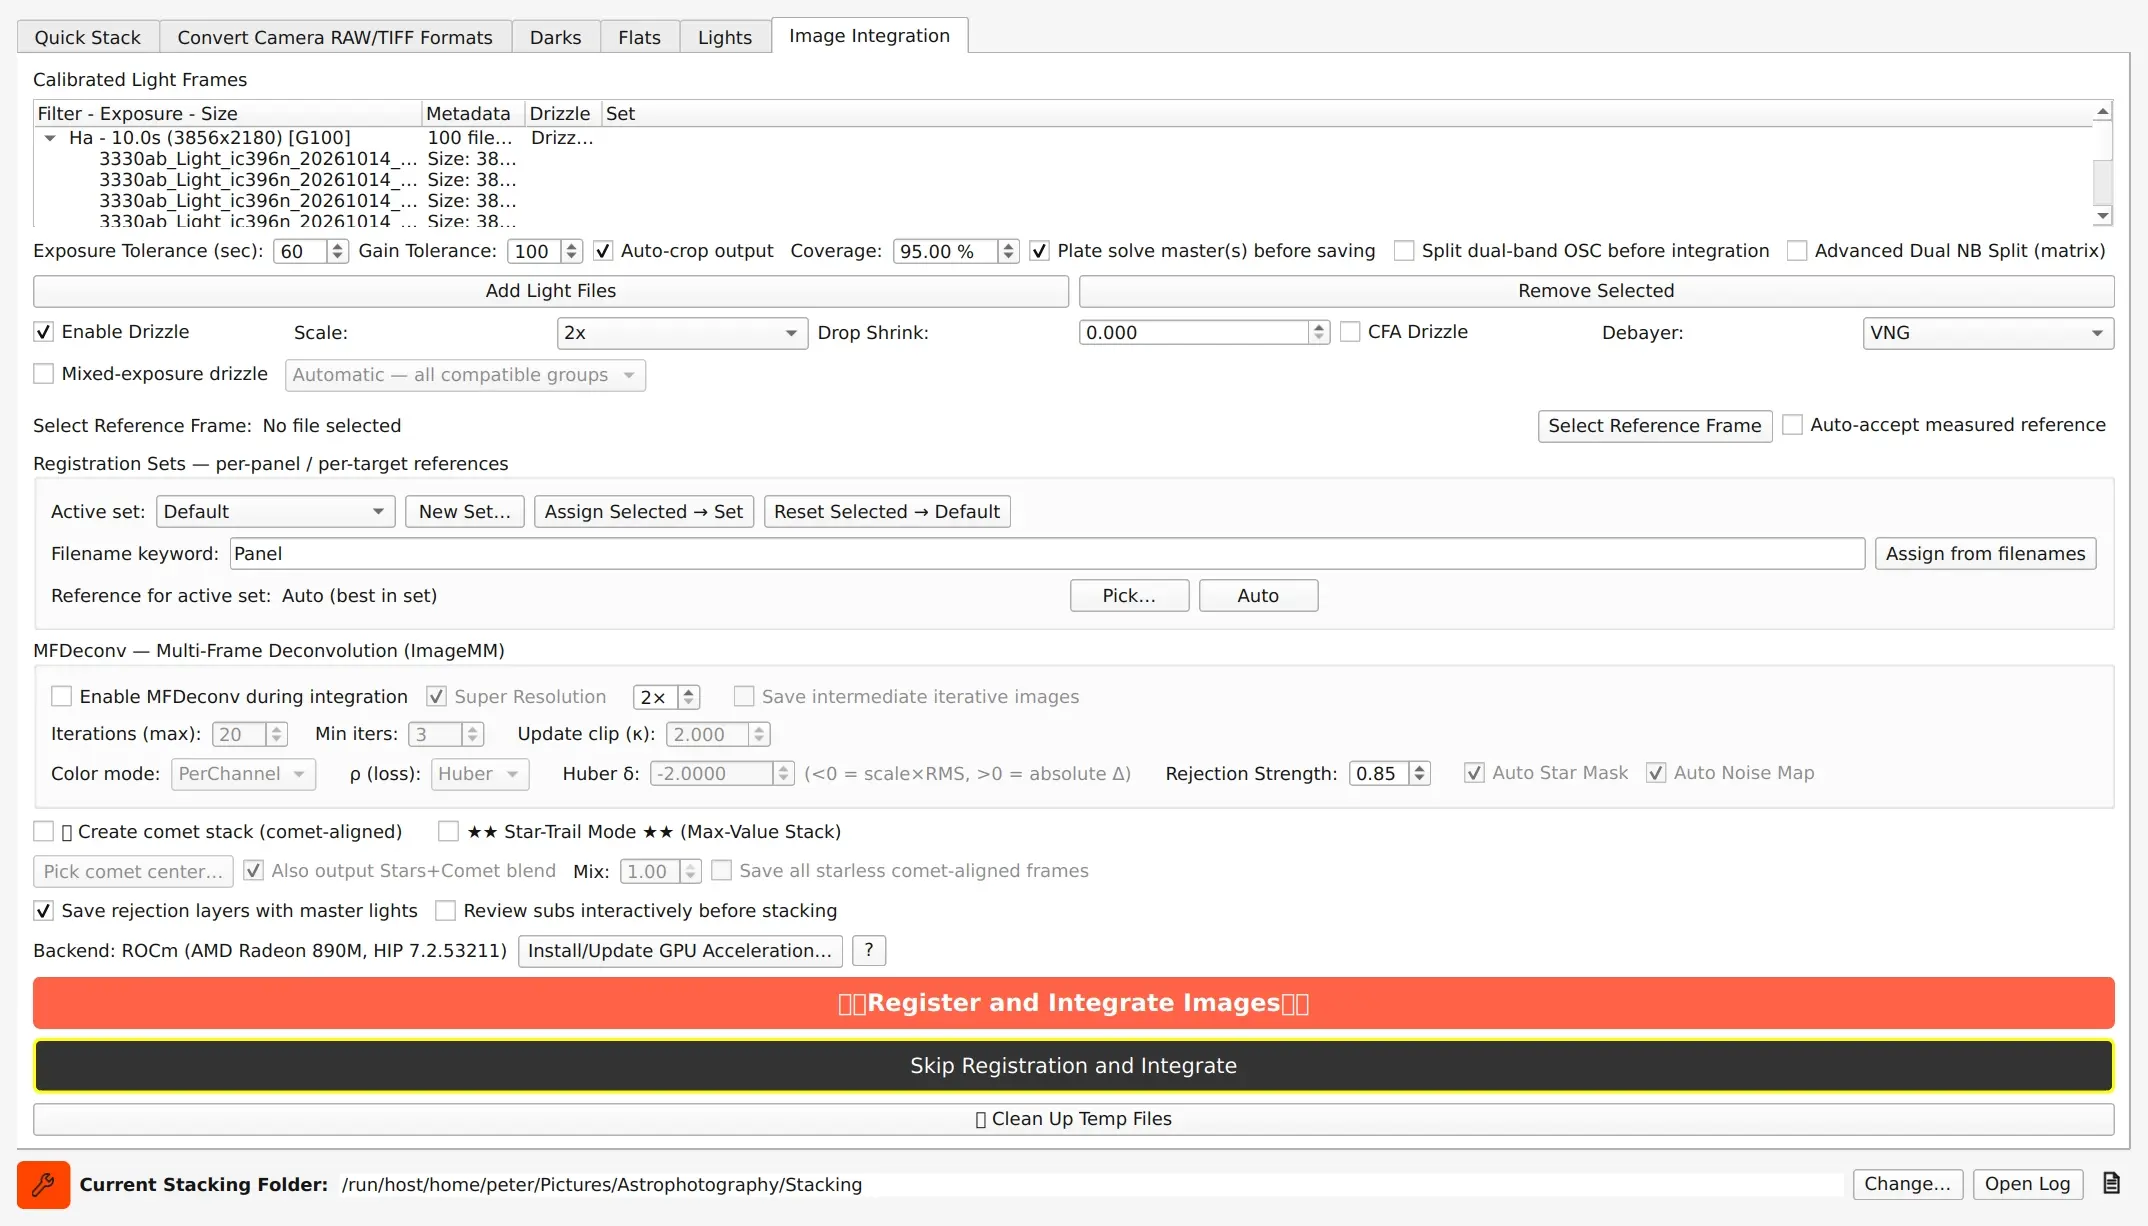Enable Mixed-exposure drizzle checkbox
This screenshot has width=2148, height=1226.
pos(44,374)
